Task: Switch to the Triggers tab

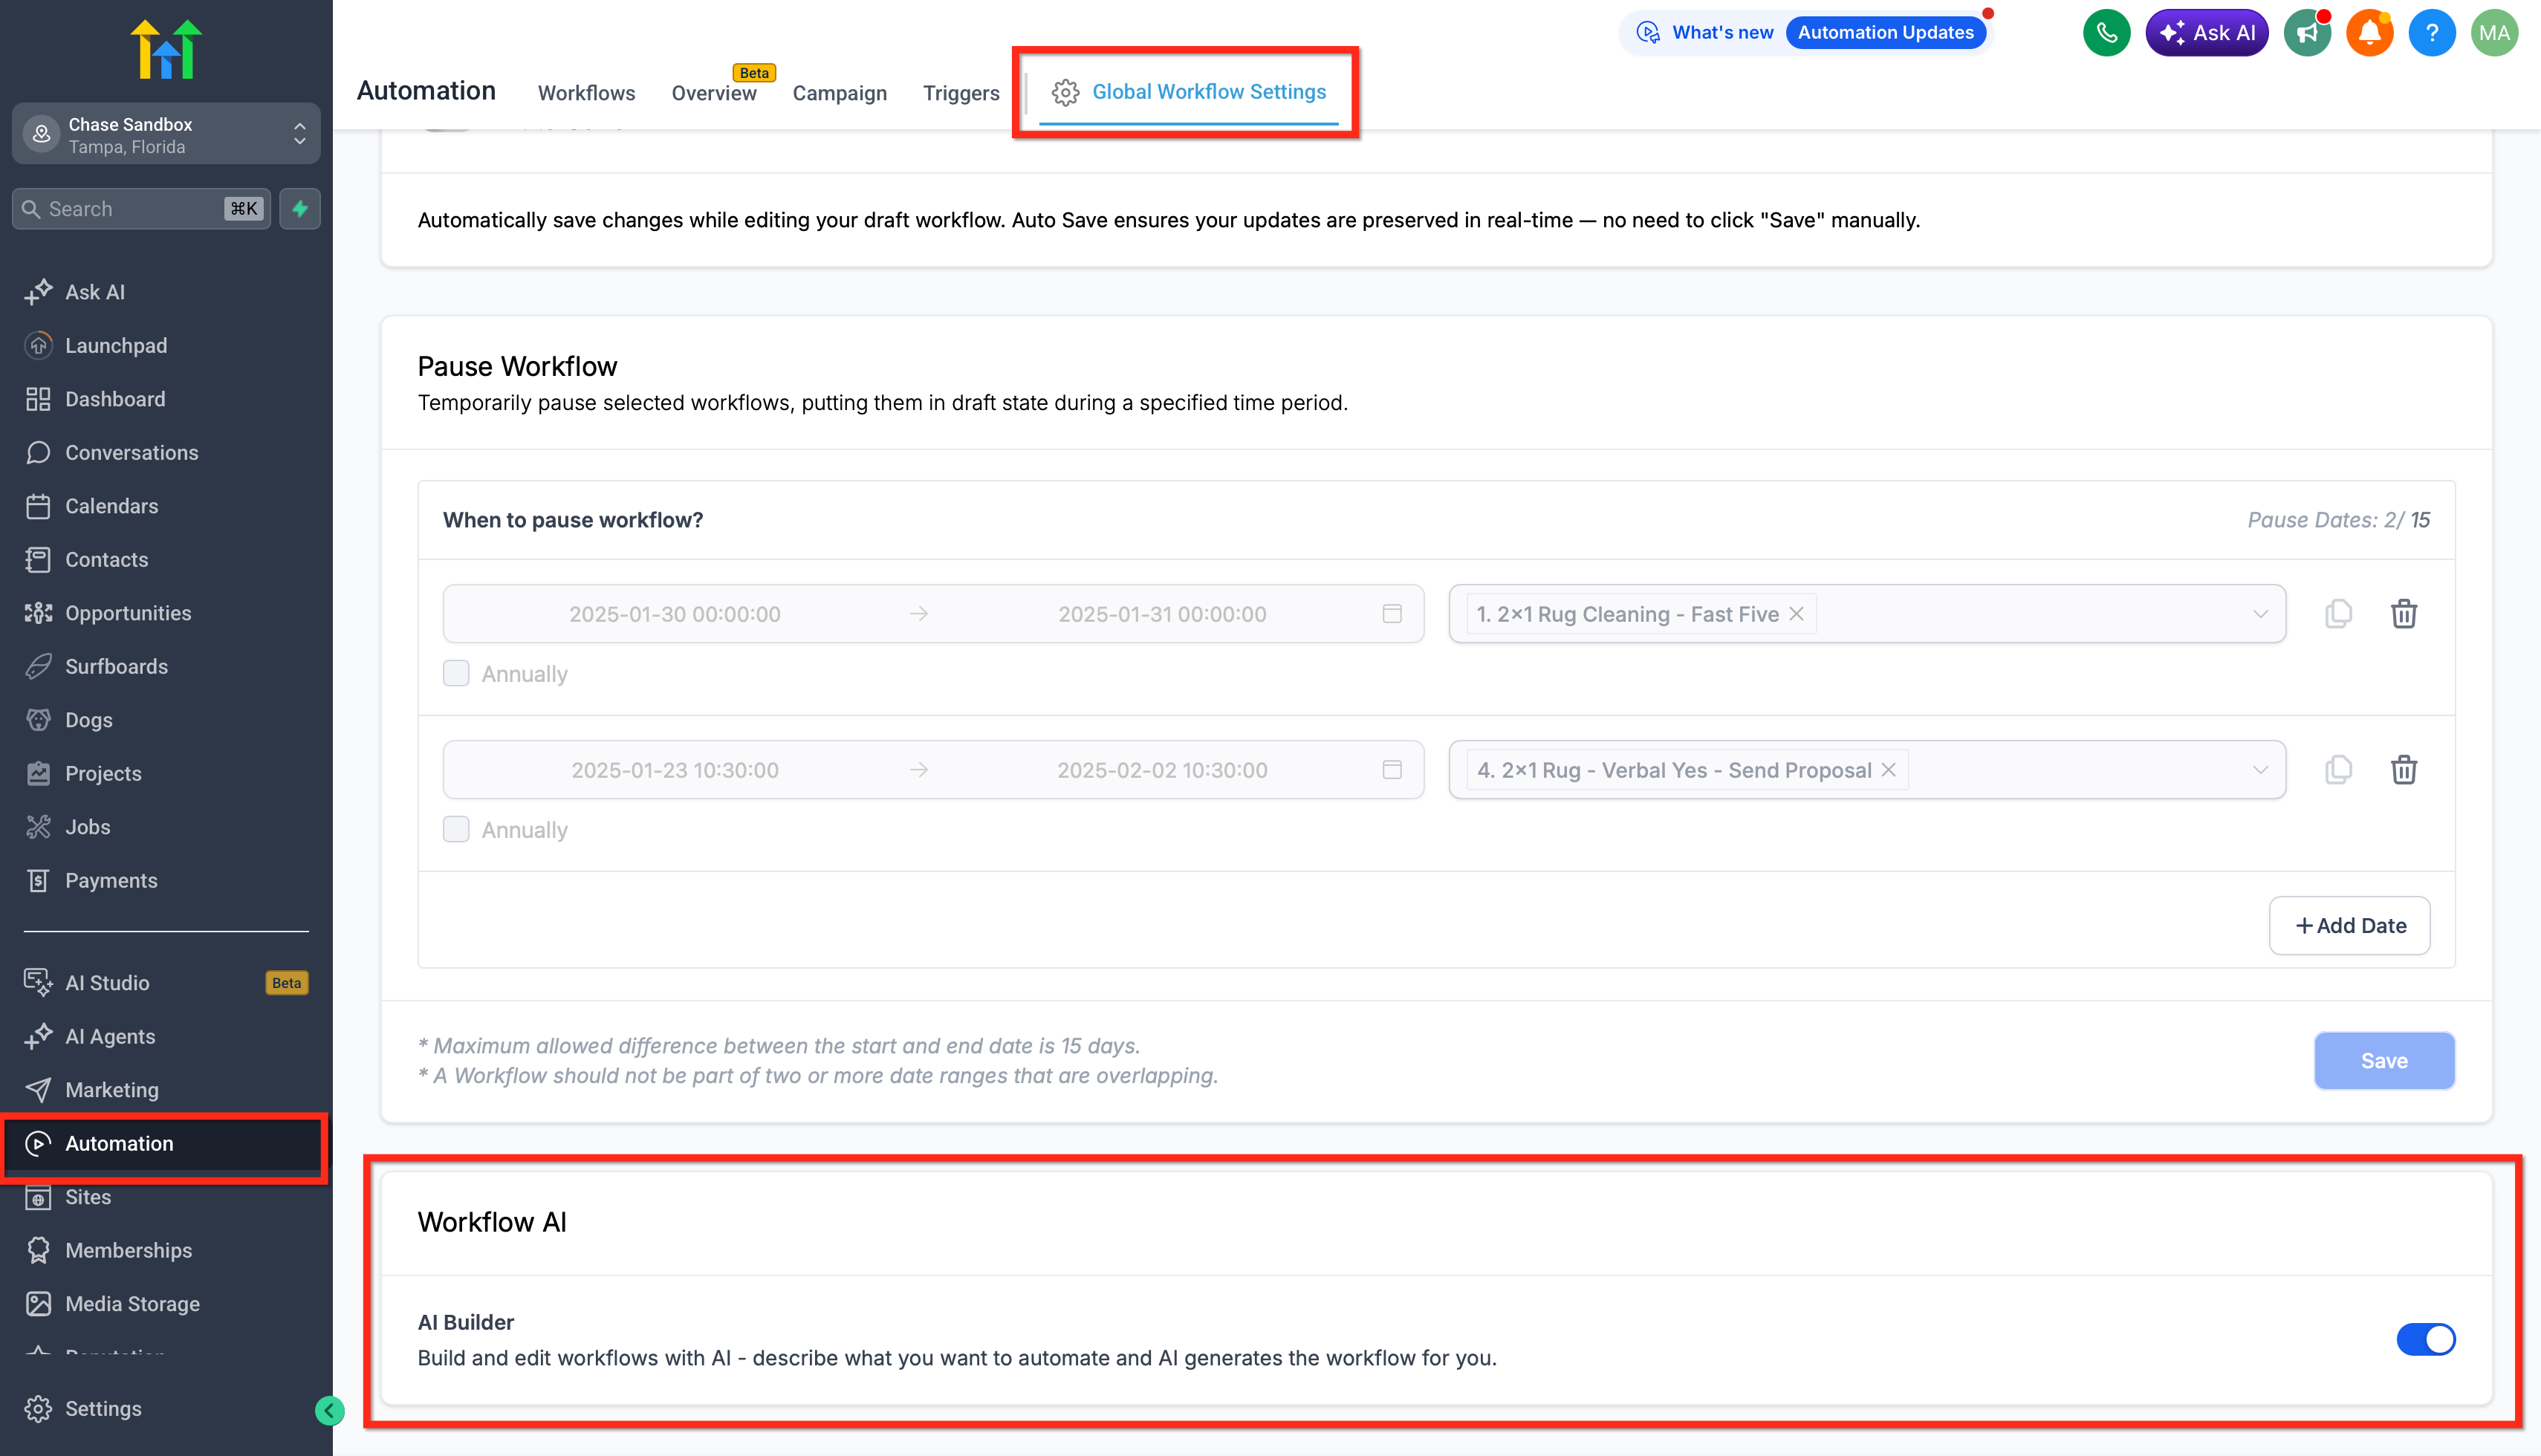Action: [961, 93]
